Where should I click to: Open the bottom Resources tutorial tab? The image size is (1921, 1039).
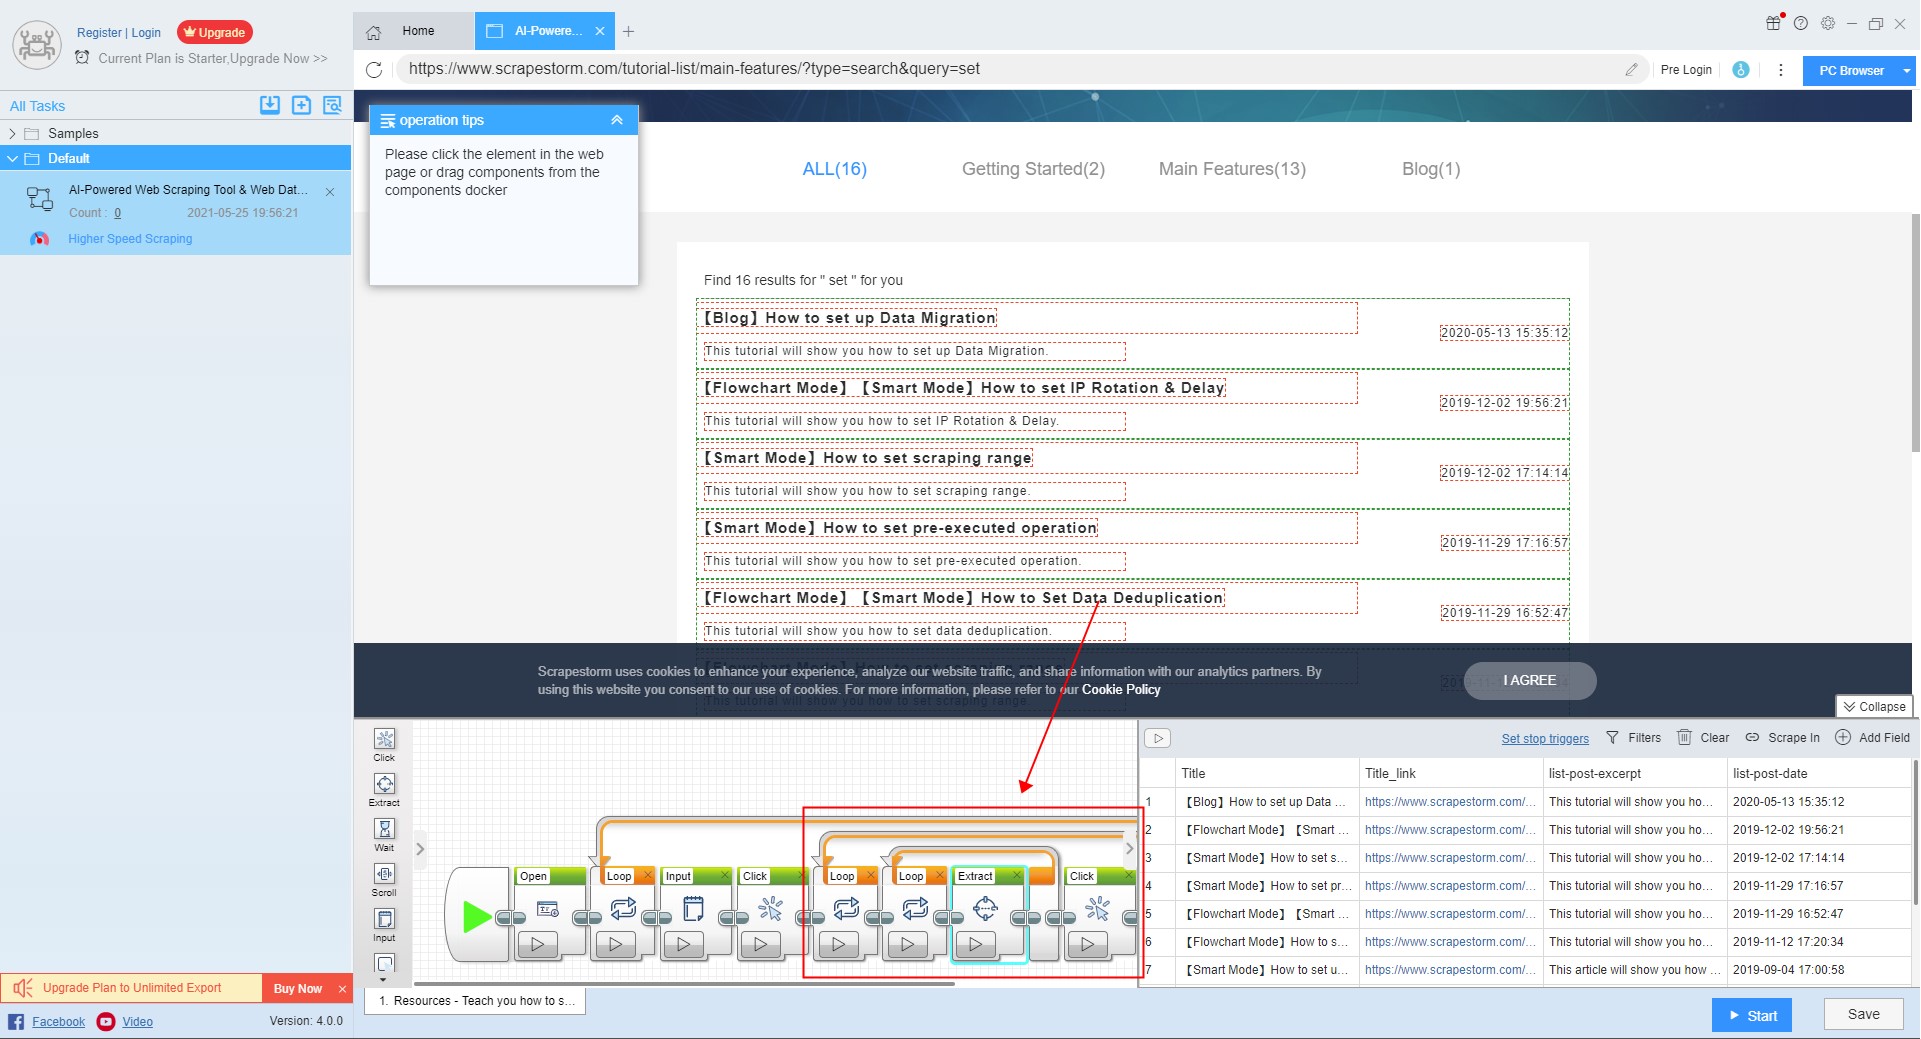pyautogui.click(x=476, y=1001)
